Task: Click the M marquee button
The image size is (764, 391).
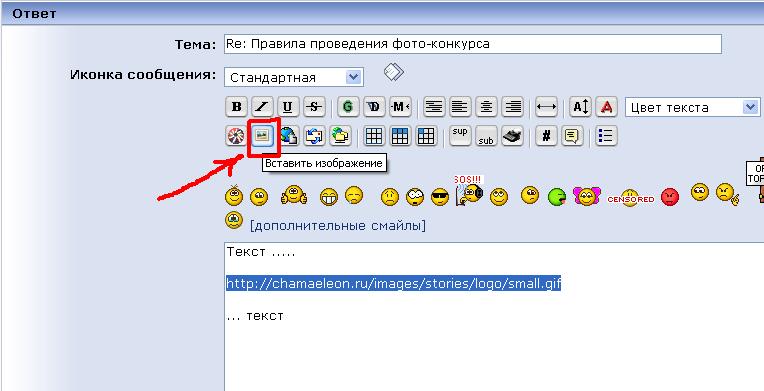Action: 400,107
